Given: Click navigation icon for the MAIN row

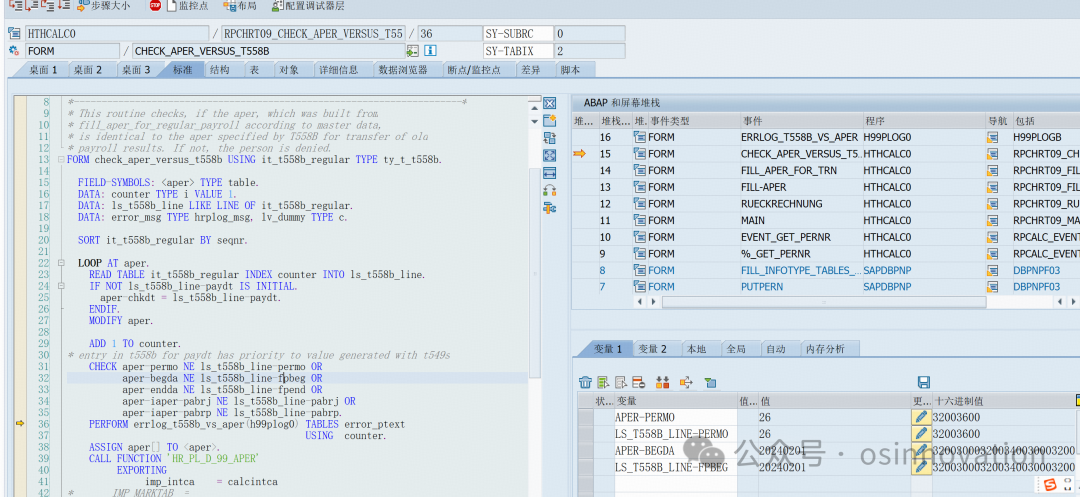Looking at the screenshot, I should (993, 220).
